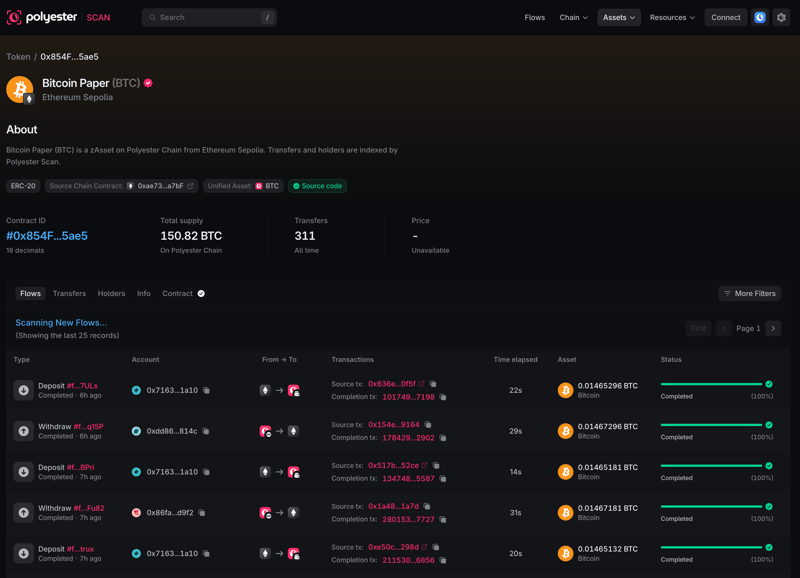The image size is (800, 578).
Task: Click the First page button
Action: 698,329
